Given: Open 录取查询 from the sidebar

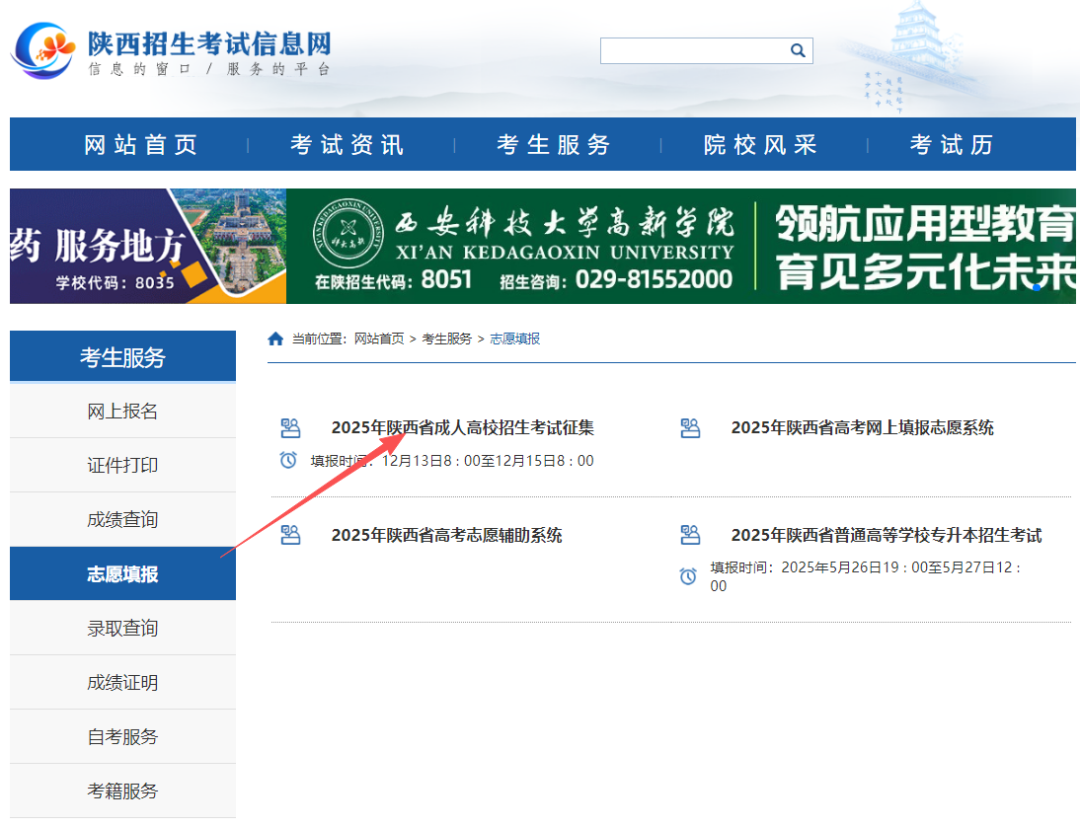Looking at the screenshot, I should (123, 628).
